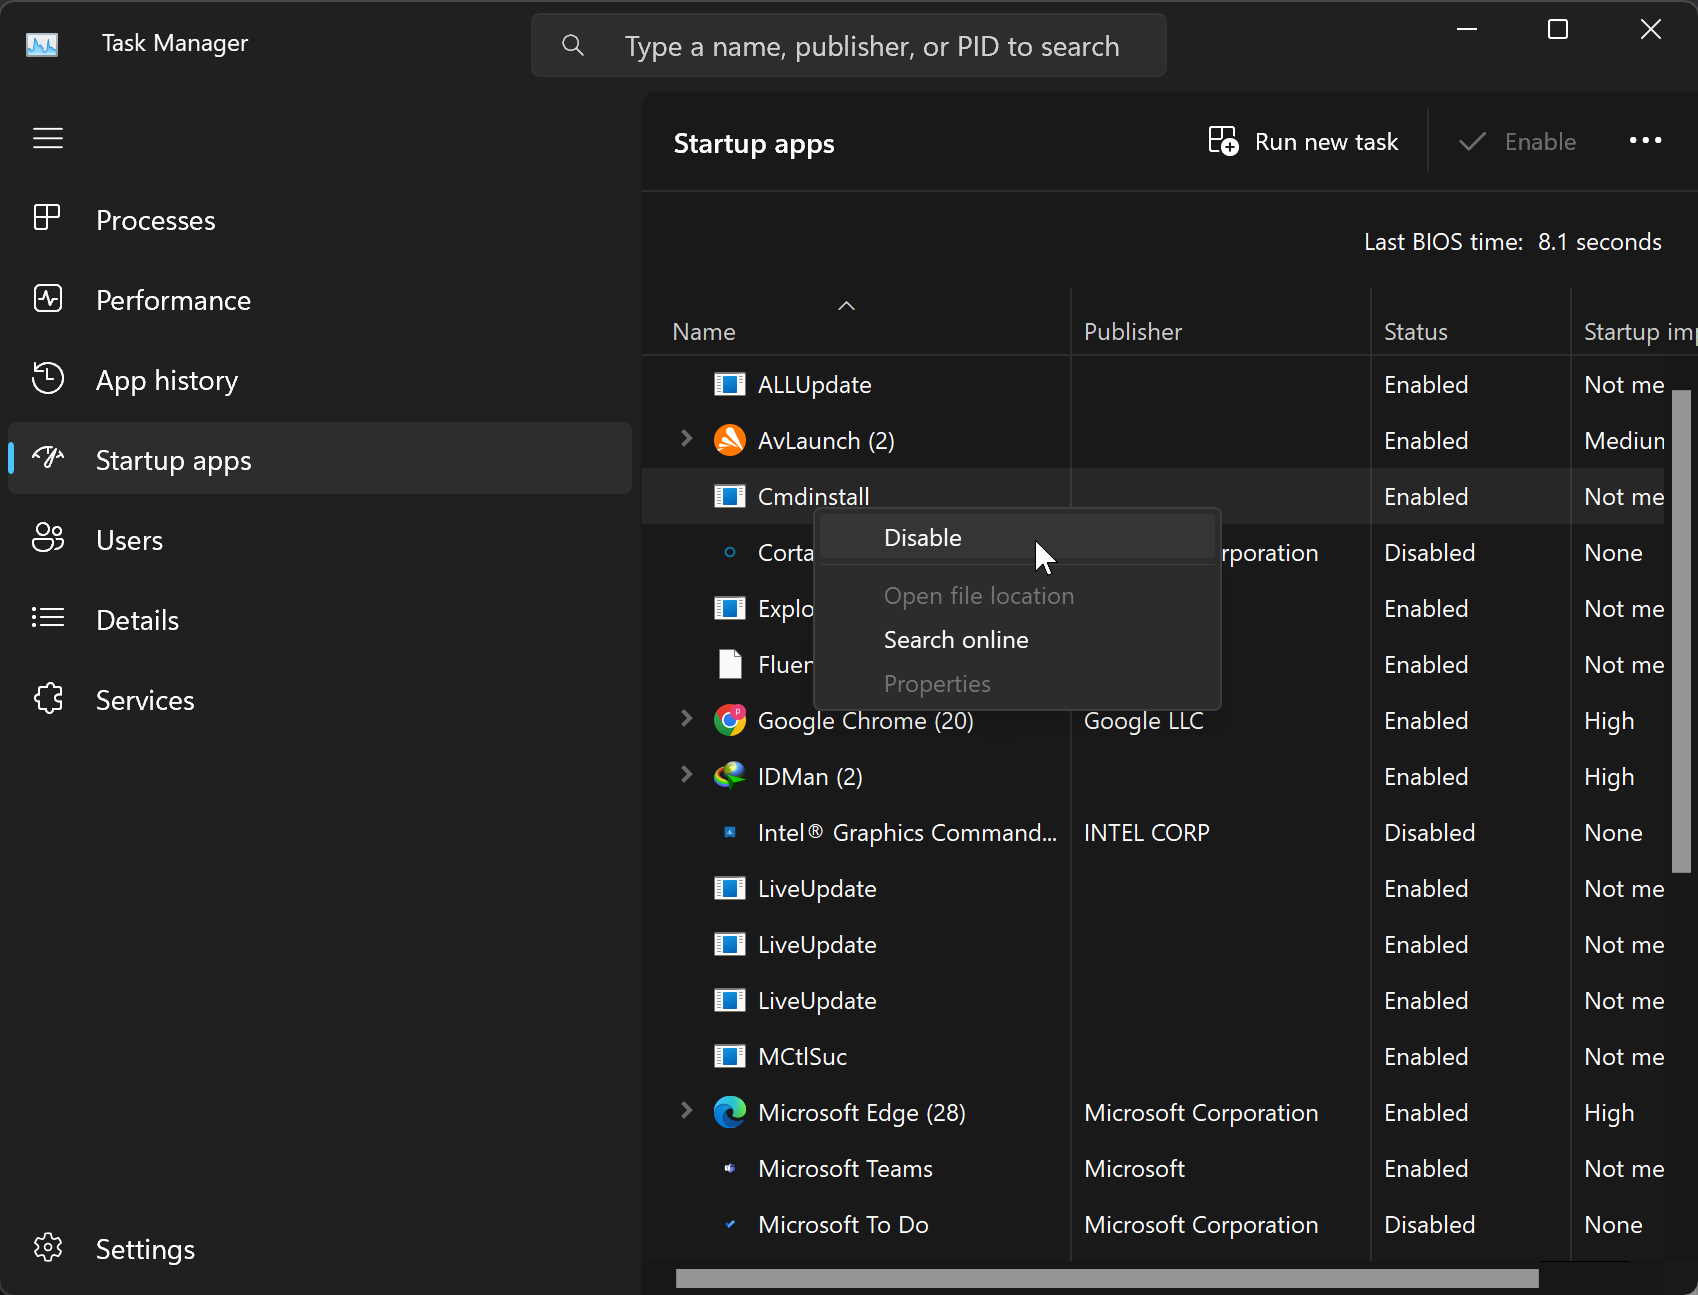Click Disabled status in Microsoft To Do row

pyautogui.click(x=1429, y=1224)
